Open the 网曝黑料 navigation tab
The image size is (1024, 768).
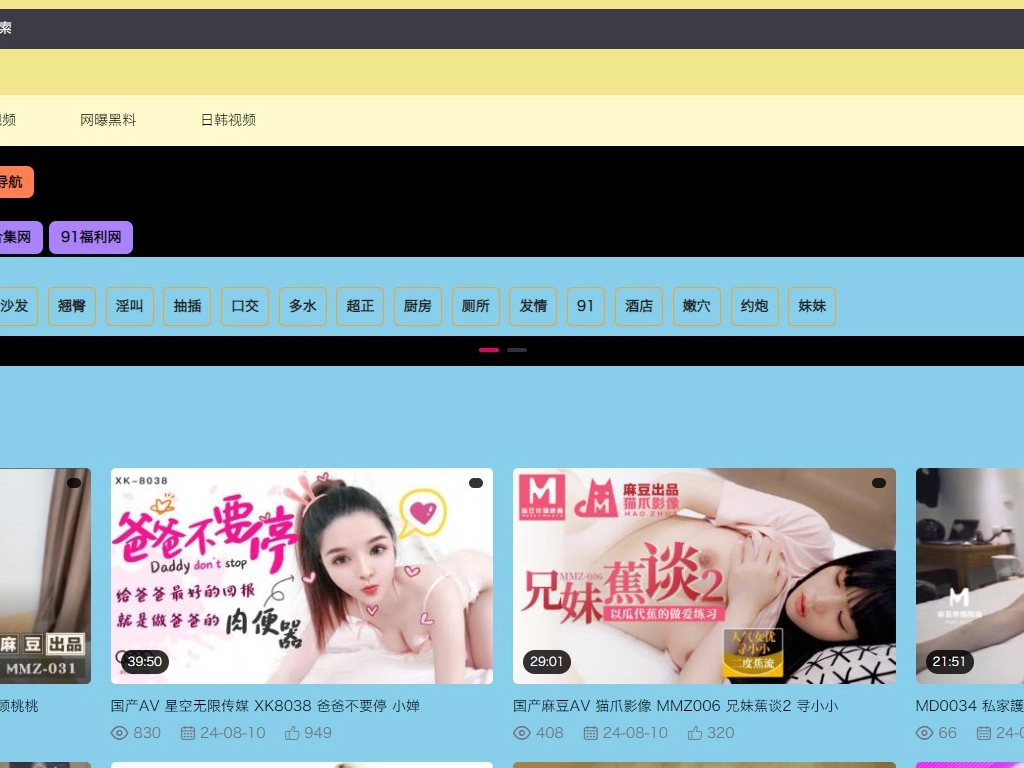pos(108,120)
